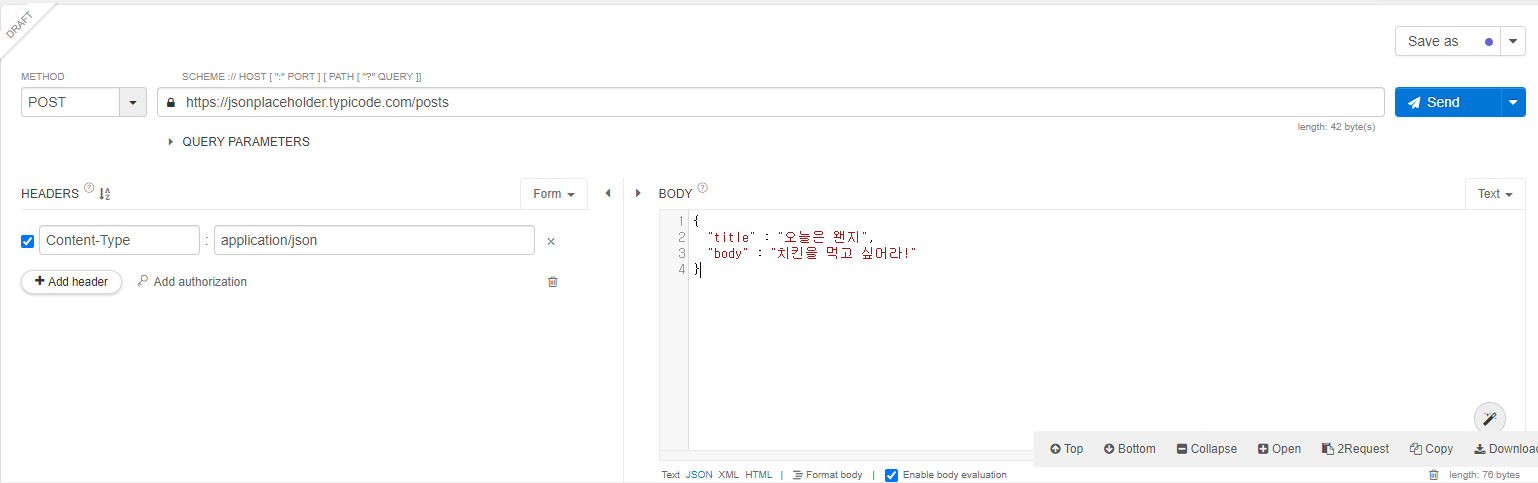This screenshot has width=1538, height=483.
Task: Click Add authorization
Action: click(192, 282)
